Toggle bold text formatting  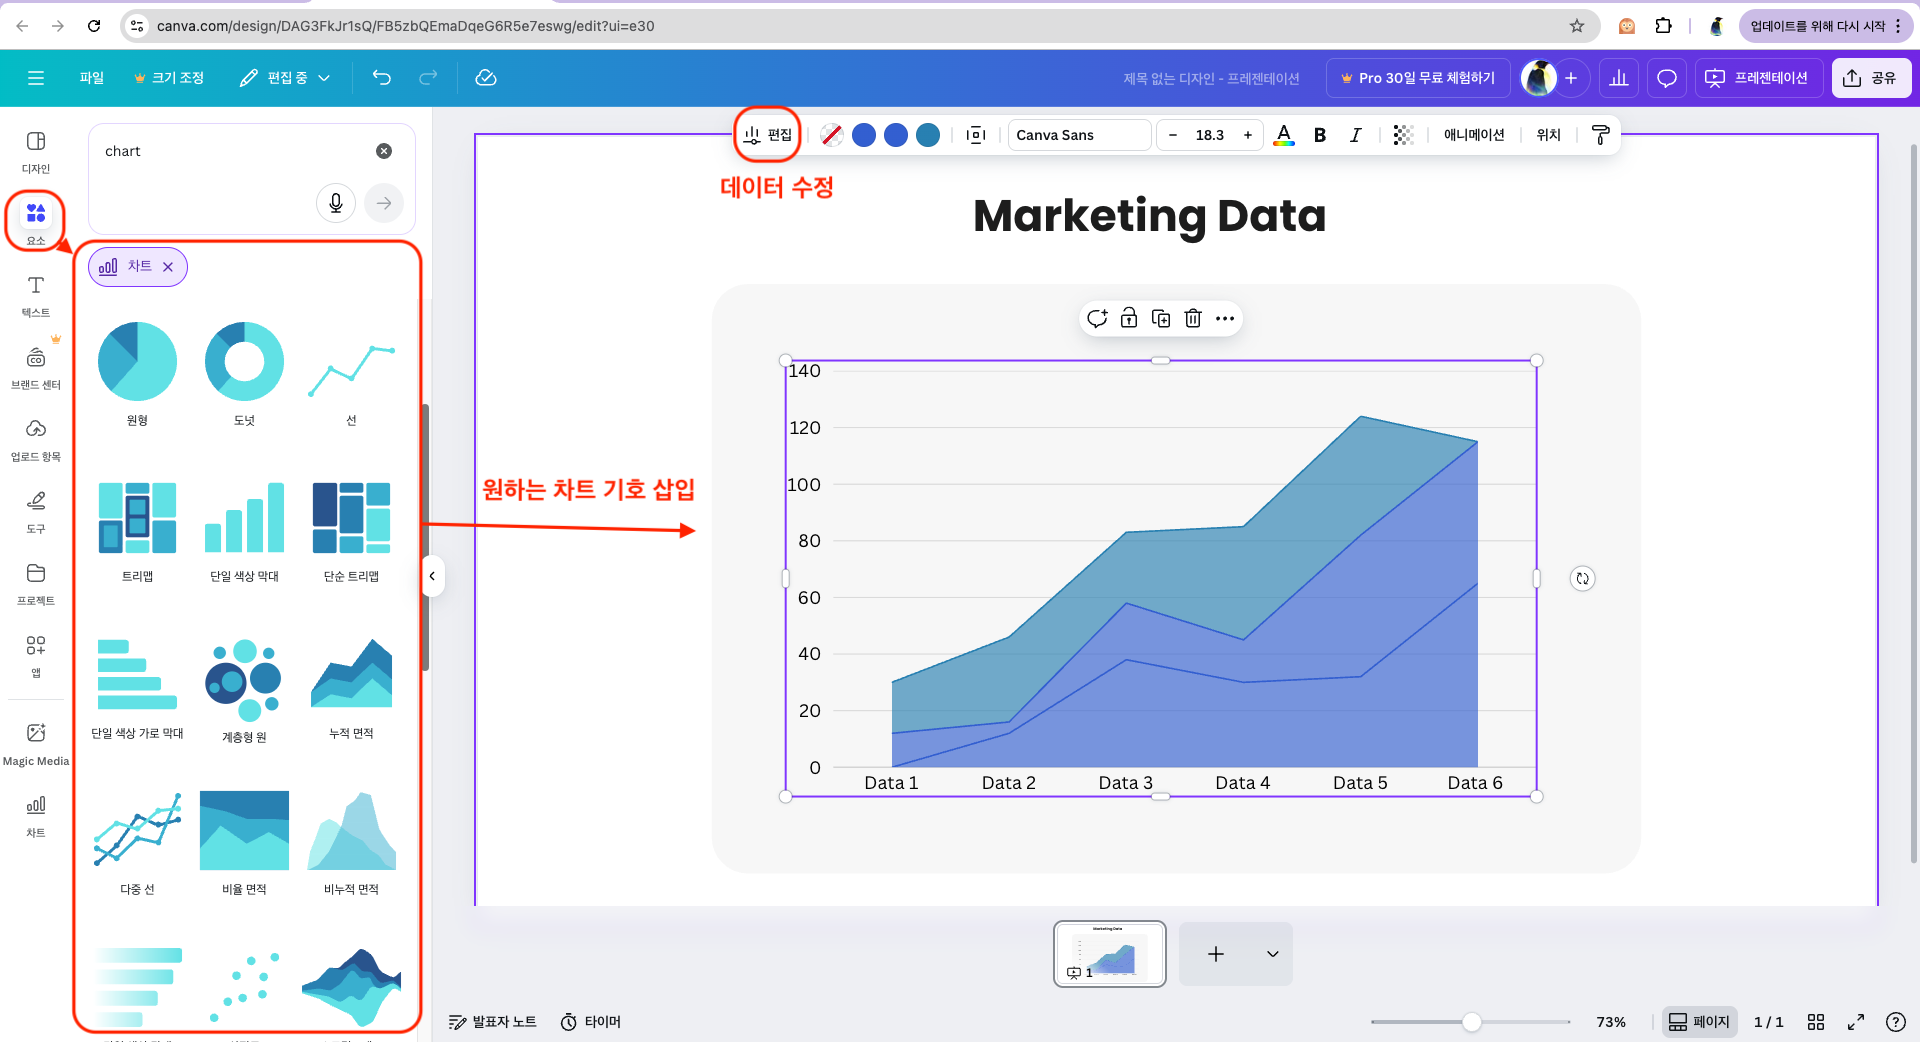click(x=1320, y=135)
